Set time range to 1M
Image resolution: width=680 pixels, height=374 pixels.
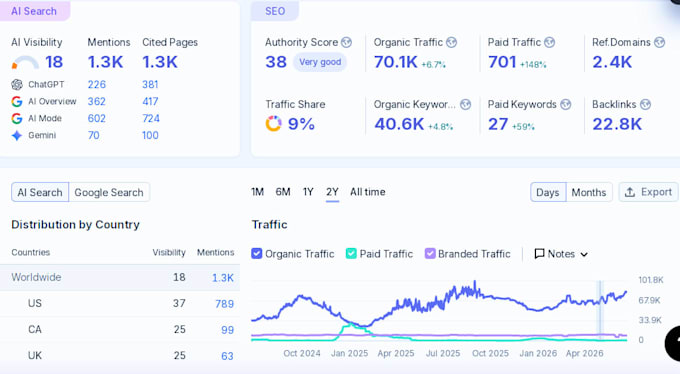tap(258, 192)
